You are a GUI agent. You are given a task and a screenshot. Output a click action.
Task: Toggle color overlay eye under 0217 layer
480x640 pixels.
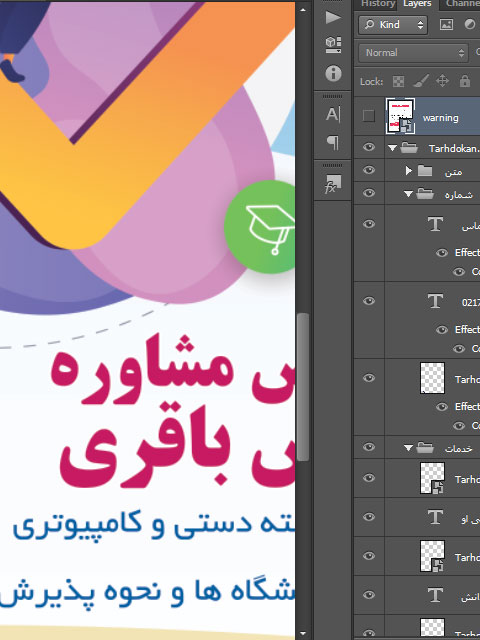click(459, 349)
